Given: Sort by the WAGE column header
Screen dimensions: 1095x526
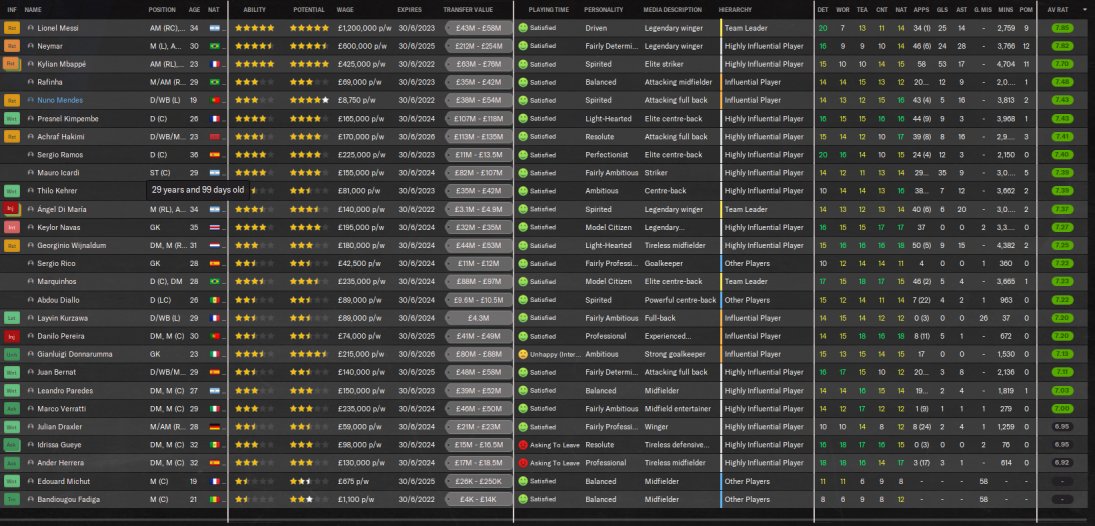Looking at the screenshot, I should (x=345, y=10).
